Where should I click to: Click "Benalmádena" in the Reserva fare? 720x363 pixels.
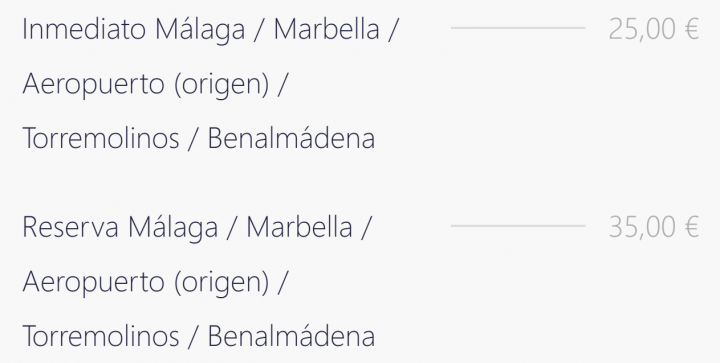coord(291,336)
